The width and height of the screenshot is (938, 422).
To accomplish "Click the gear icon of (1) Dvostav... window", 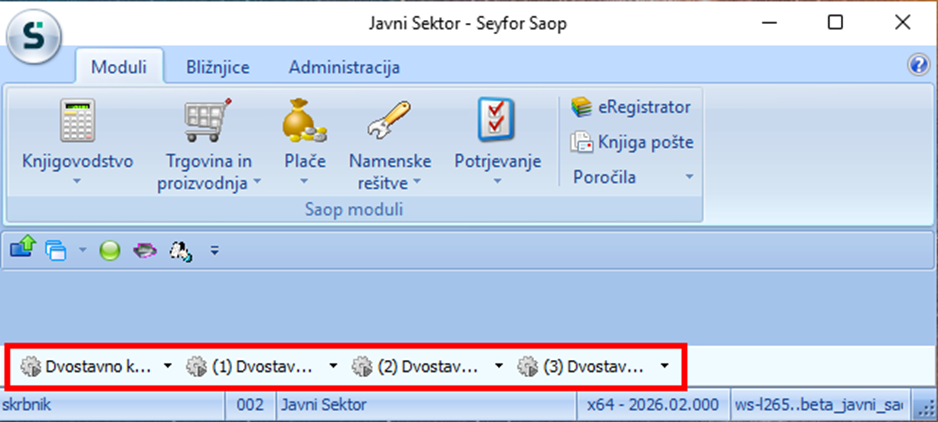I will point(196,366).
